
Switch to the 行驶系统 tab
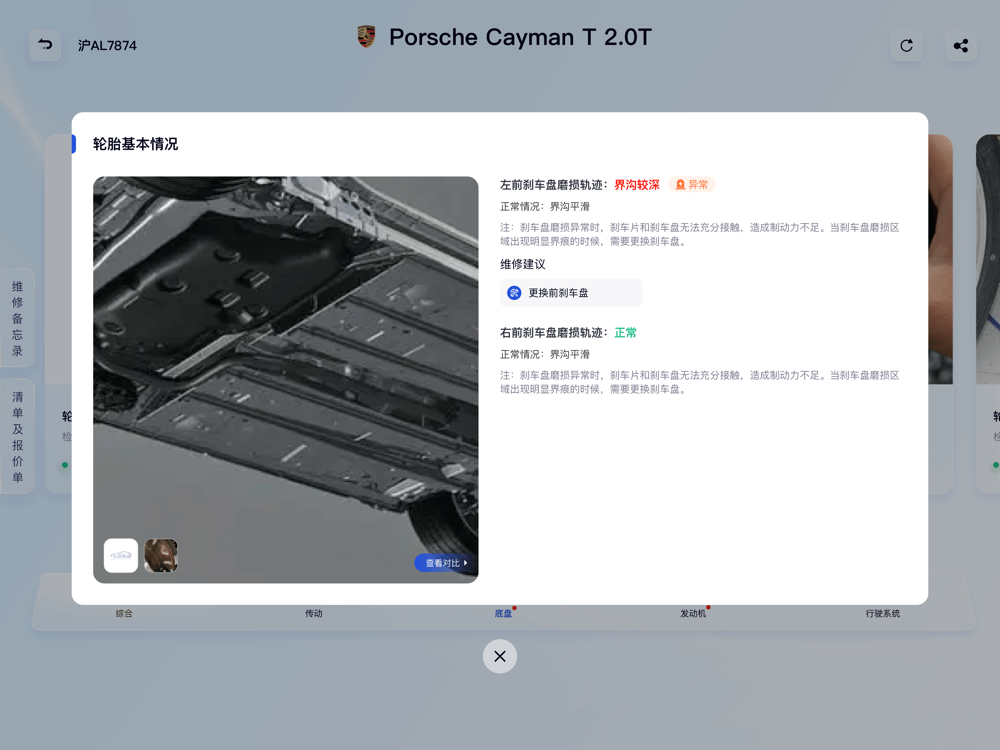883,614
